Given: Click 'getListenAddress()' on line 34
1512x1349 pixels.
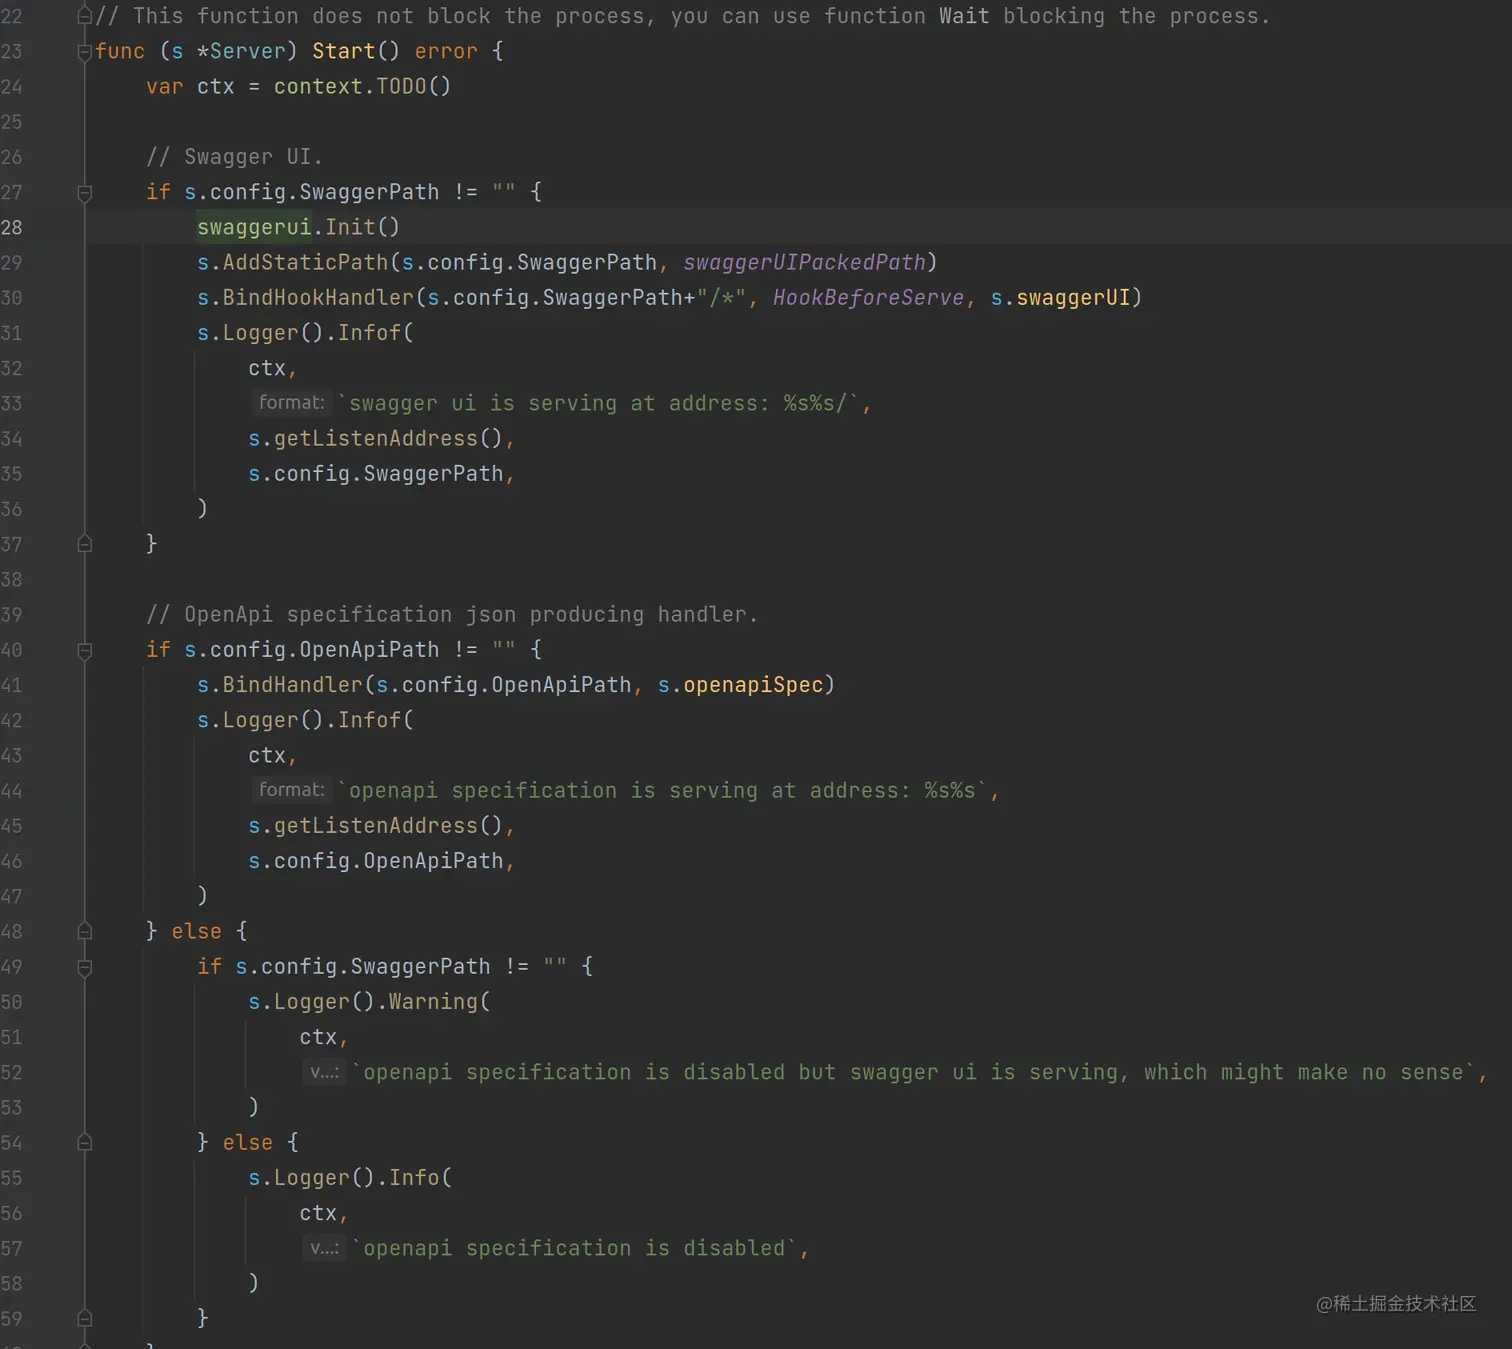Looking at the screenshot, I should click(388, 438).
